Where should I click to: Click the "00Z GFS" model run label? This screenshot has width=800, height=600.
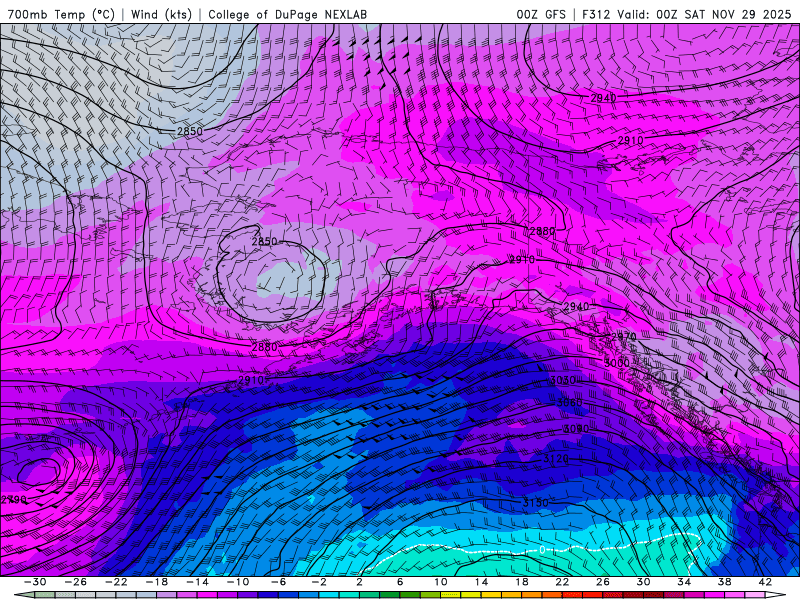tap(541, 14)
